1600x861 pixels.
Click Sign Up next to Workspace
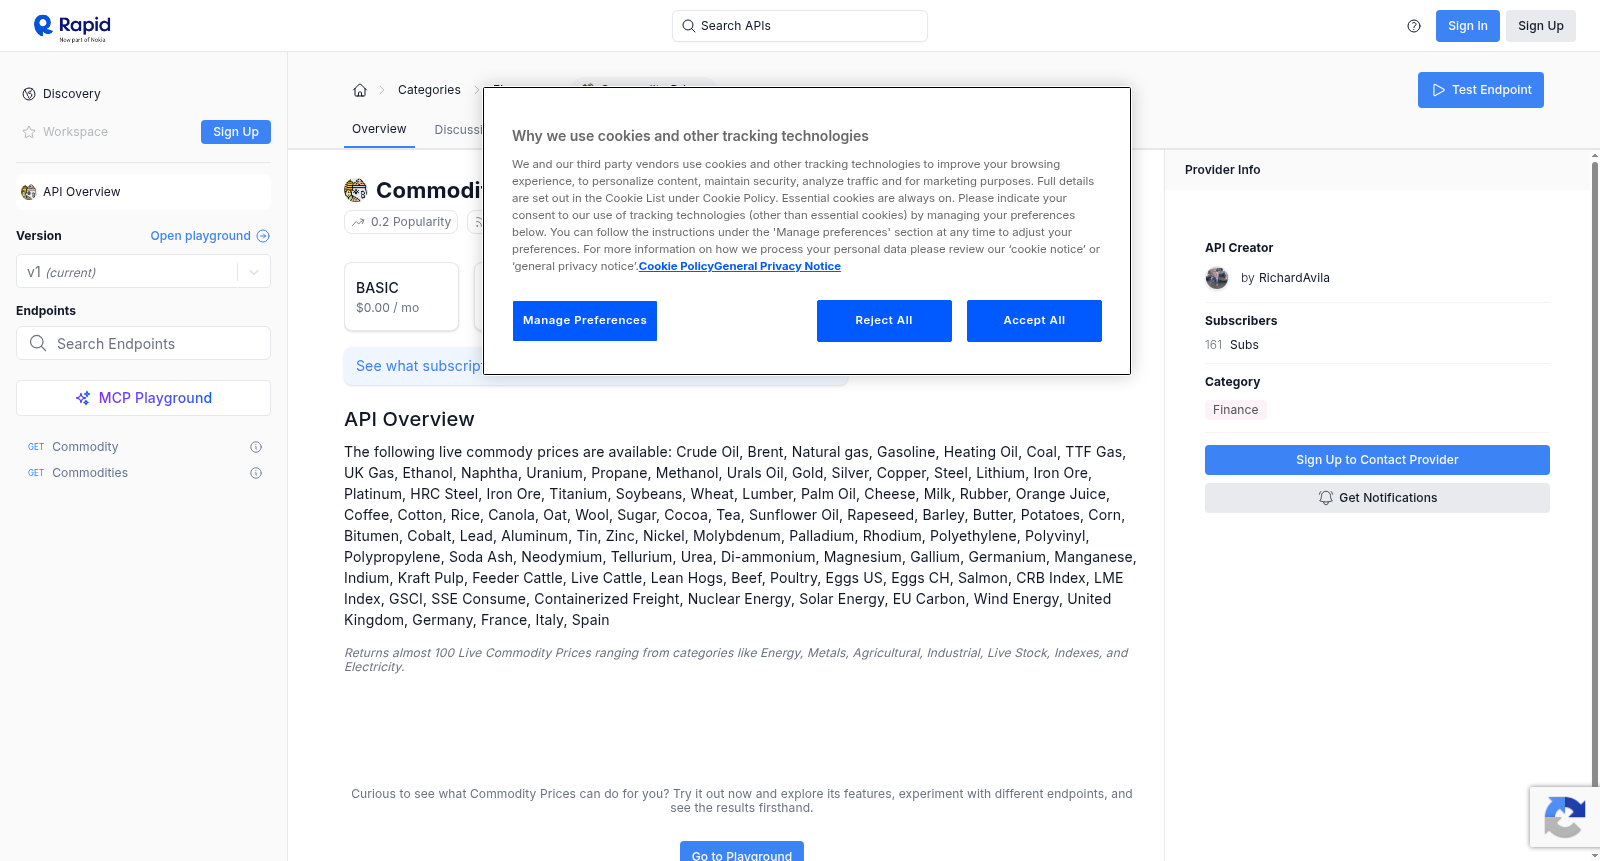[236, 132]
